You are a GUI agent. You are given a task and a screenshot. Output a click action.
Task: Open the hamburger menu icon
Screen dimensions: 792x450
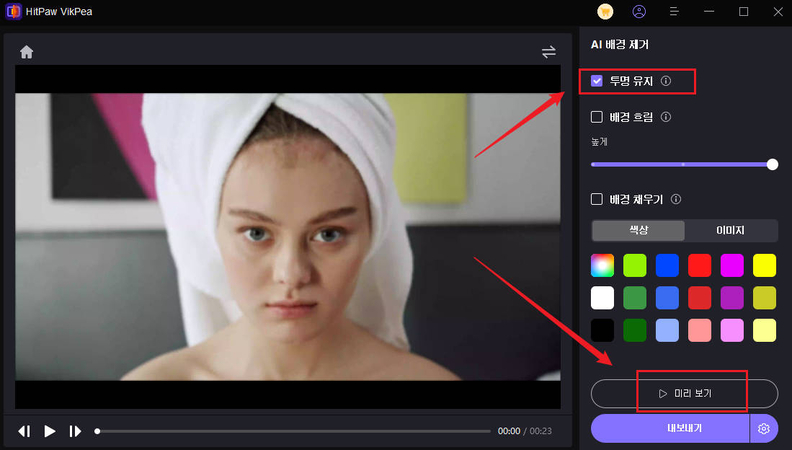point(674,12)
